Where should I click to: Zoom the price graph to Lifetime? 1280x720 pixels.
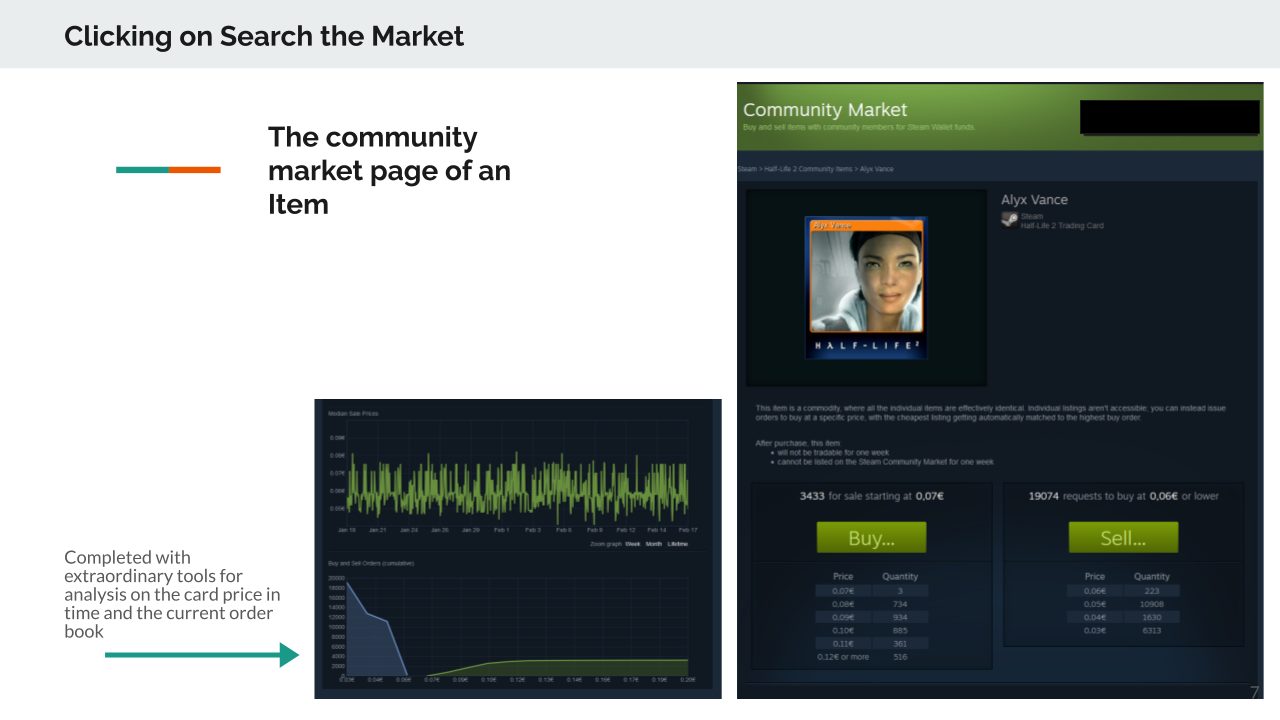pos(678,544)
